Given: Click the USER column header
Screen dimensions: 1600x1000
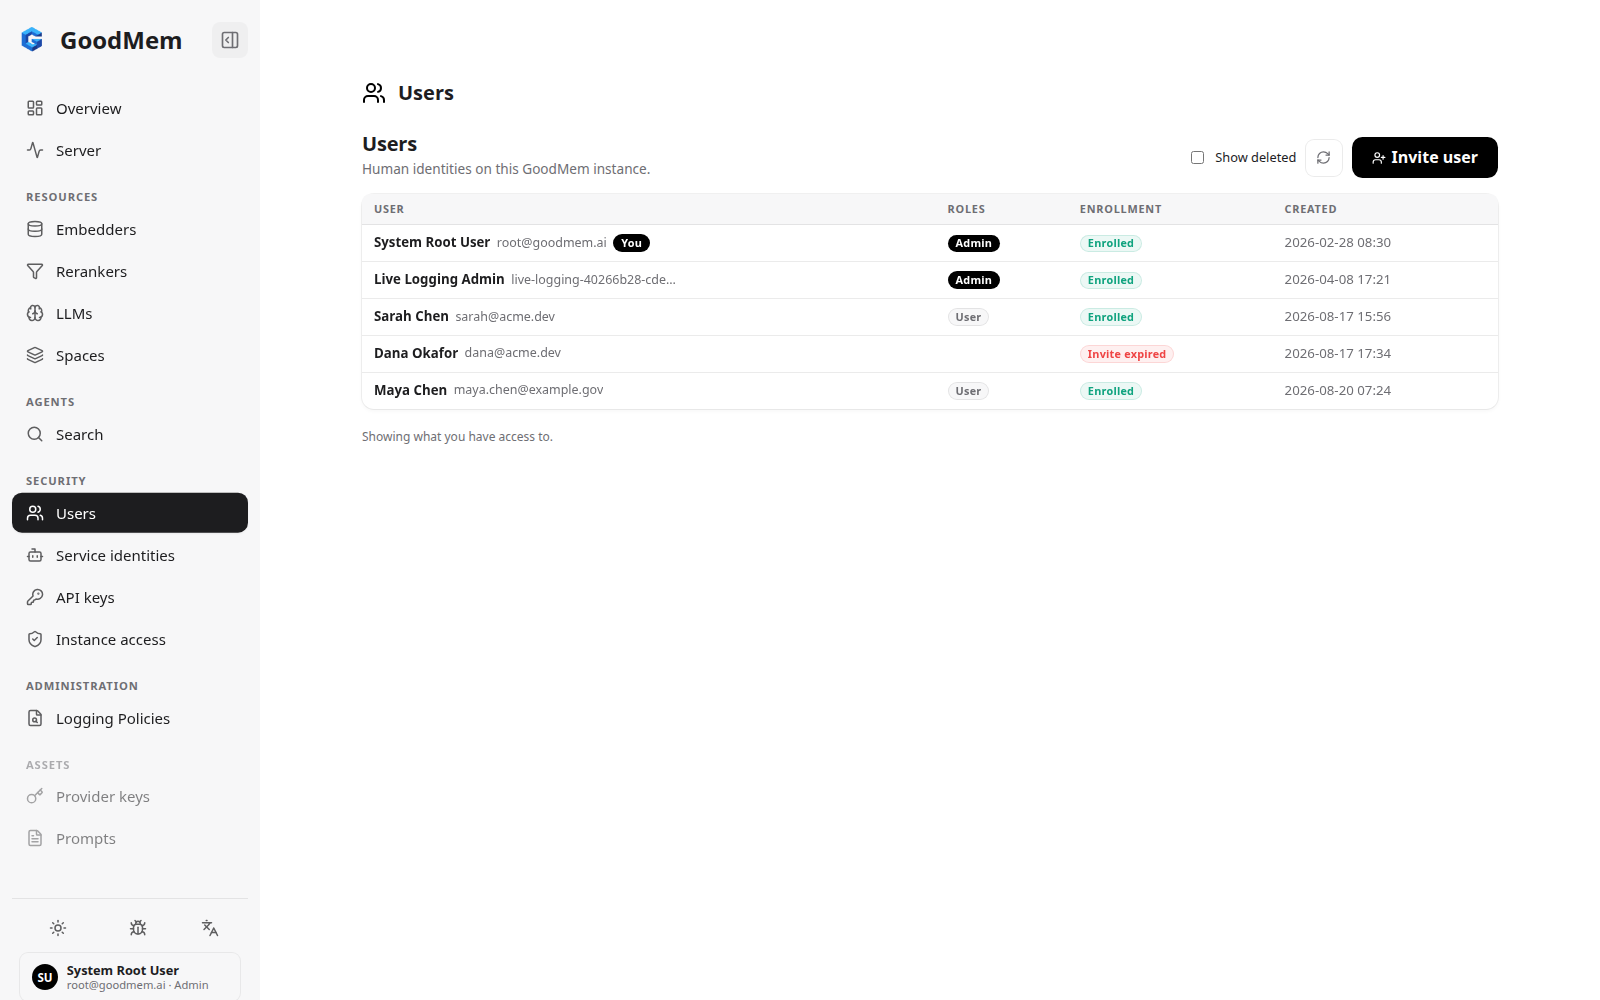Looking at the screenshot, I should (389, 209).
